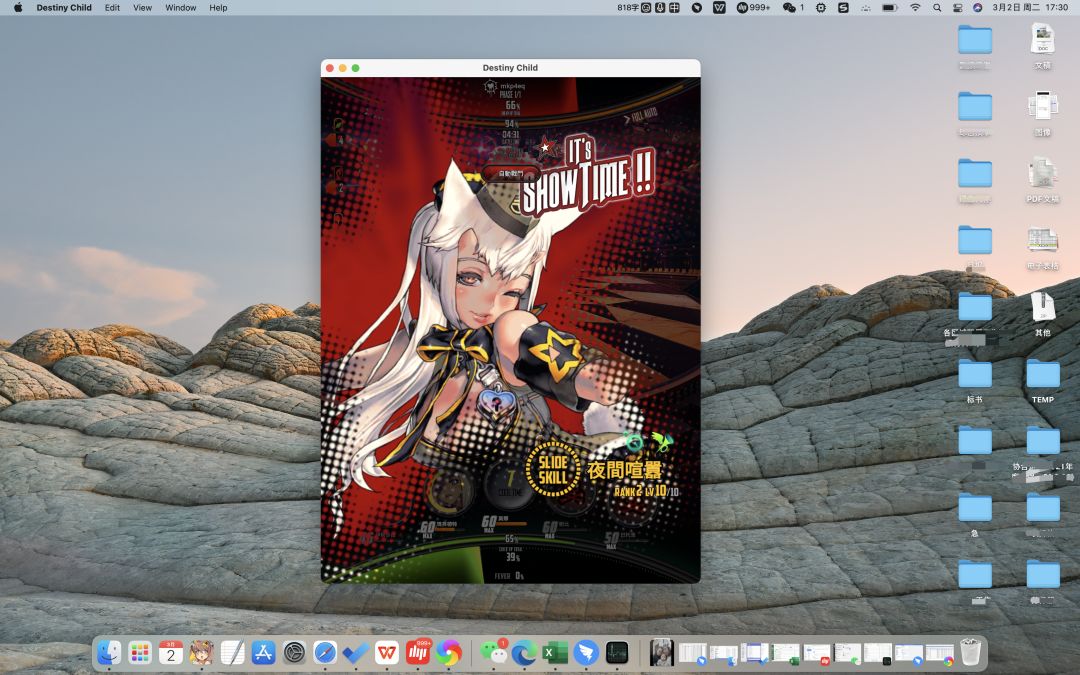Open WPS Office in the Dock
Screen dimensions: 1080x675
pos(387,652)
